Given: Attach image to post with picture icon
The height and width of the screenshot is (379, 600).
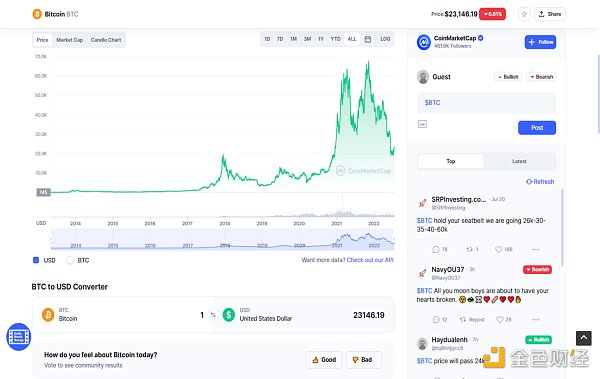Looking at the screenshot, I should pos(422,124).
